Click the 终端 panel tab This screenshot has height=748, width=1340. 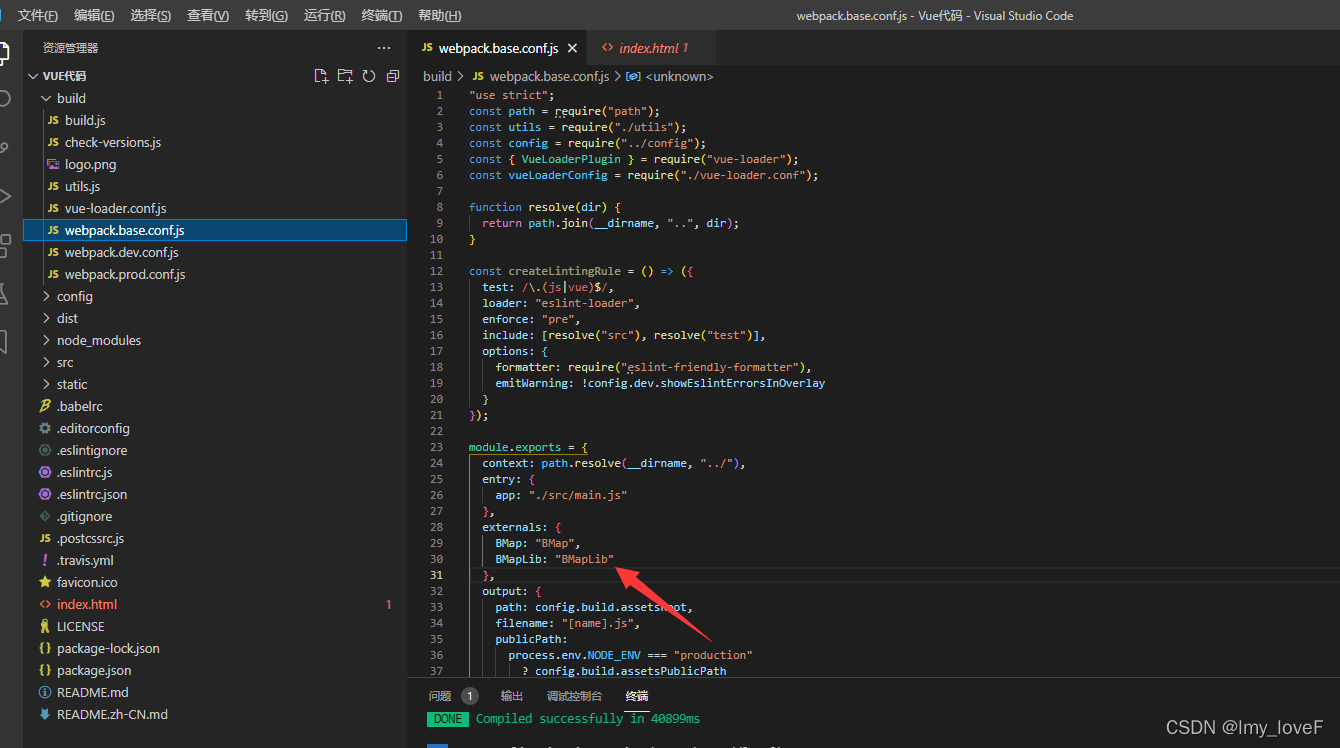(638, 695)
